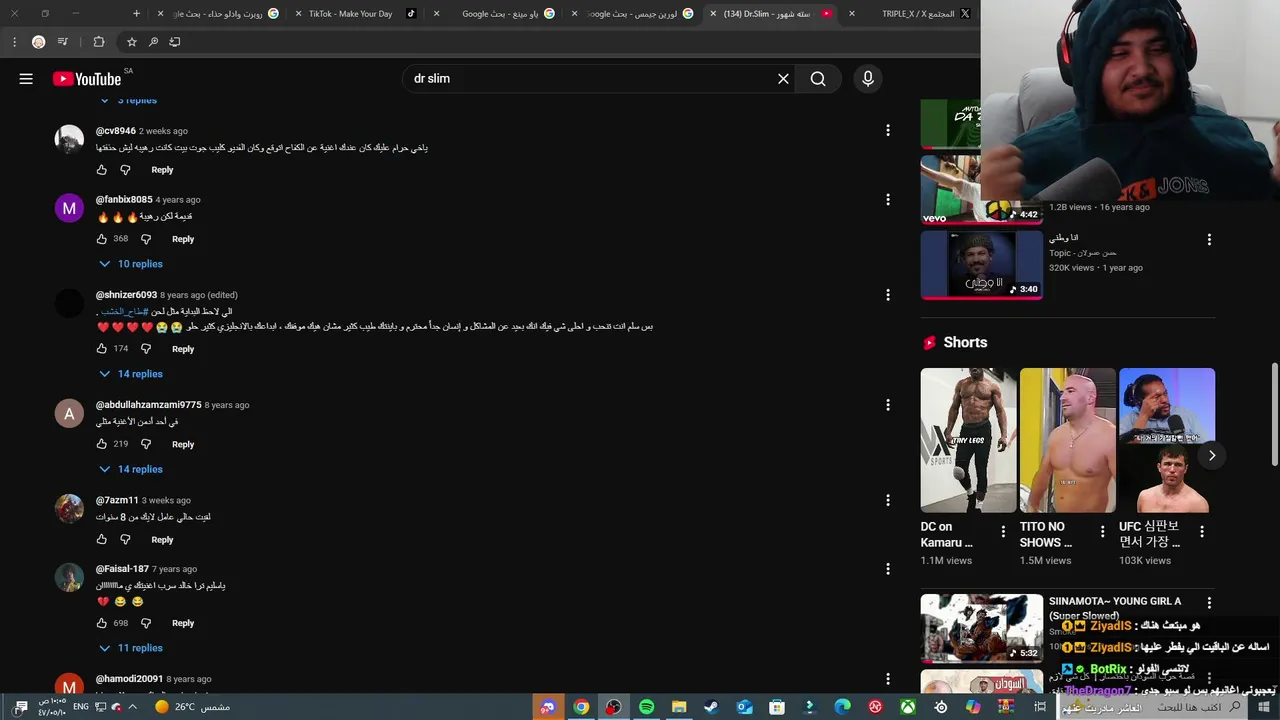
Task: Like the comment by @shnizer6093
Action: click(x=101, y=349)
